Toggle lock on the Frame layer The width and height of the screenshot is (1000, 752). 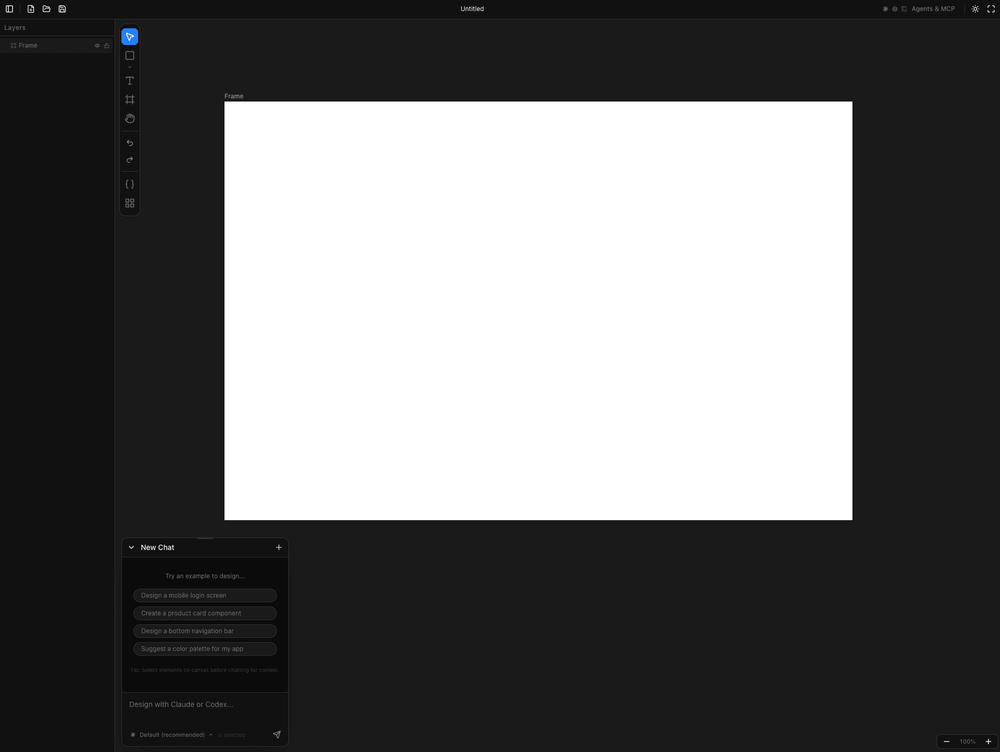[x=107, y=45]
